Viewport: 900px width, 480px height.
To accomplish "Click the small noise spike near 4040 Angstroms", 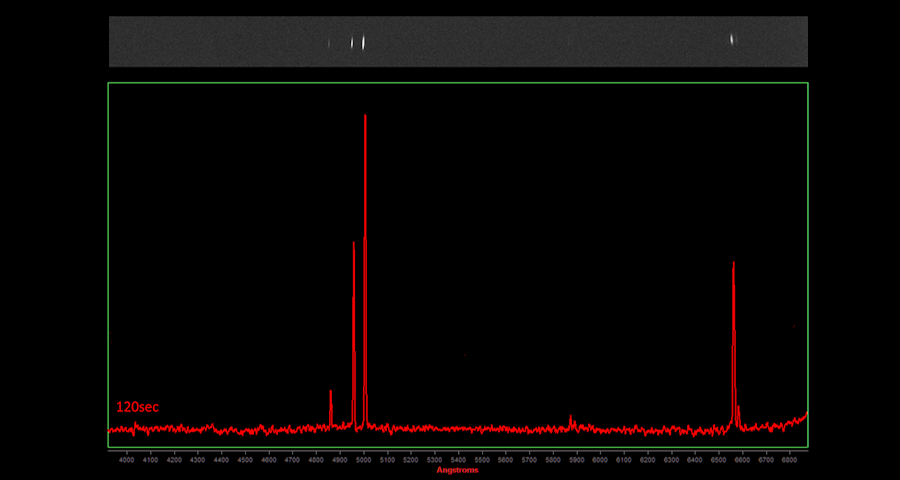I will [135, 424].
